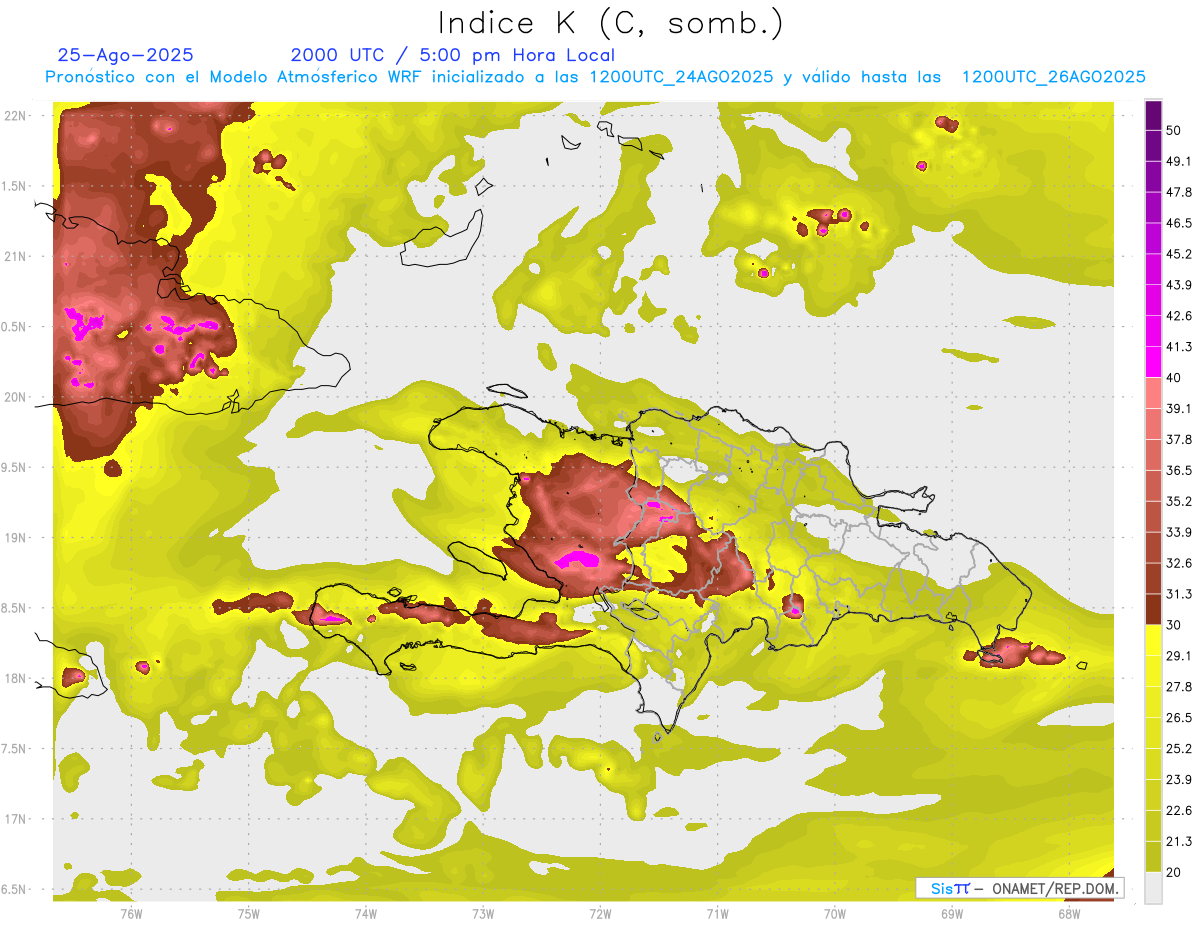
Task: Click the colorbar value "50"
Action: (1174, 130)
